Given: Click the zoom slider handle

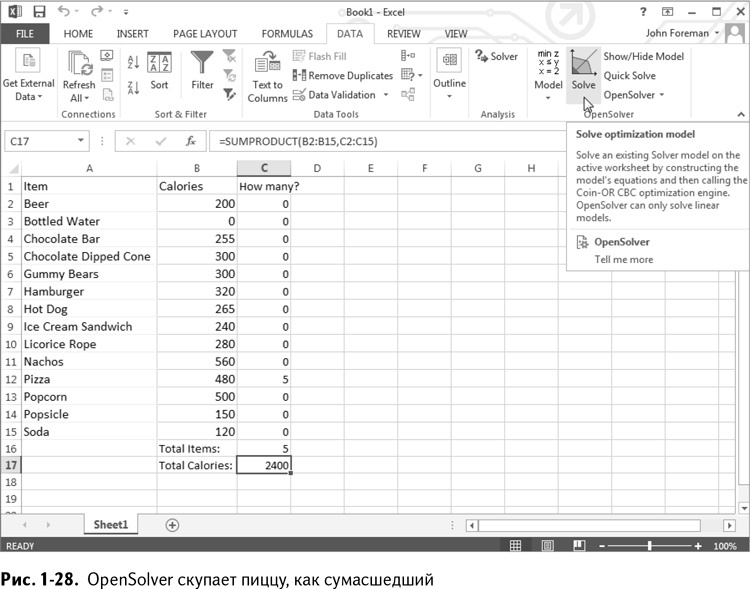Looking at the screenshot, I should click(650, 545).
